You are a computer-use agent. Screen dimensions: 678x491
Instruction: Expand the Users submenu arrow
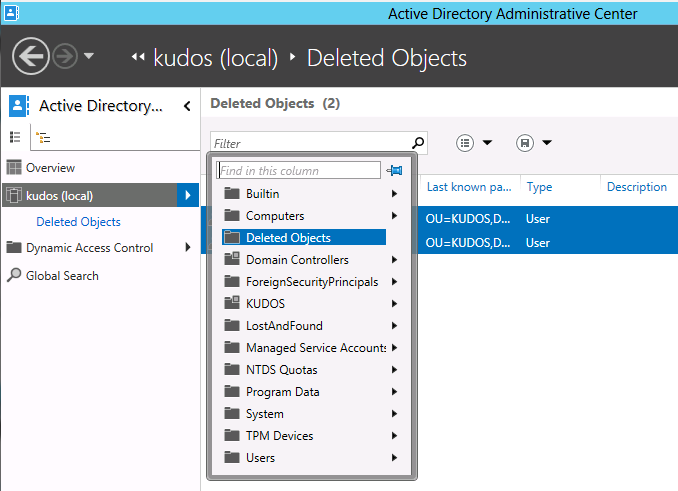(x=394, y=458)
